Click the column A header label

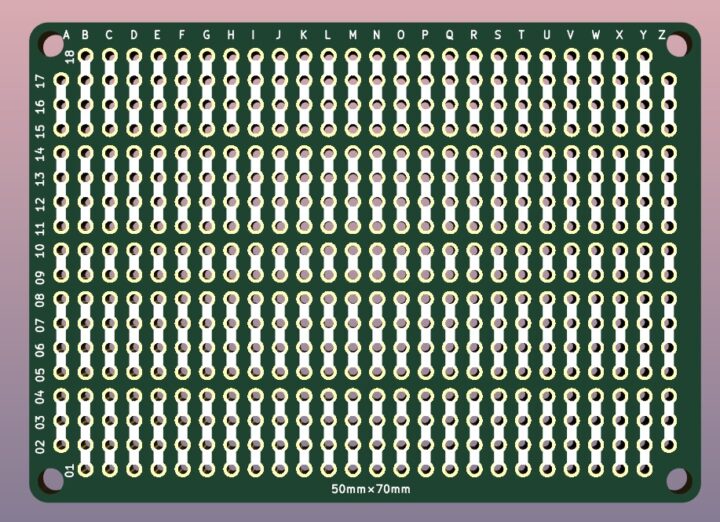tap(67, 36)
